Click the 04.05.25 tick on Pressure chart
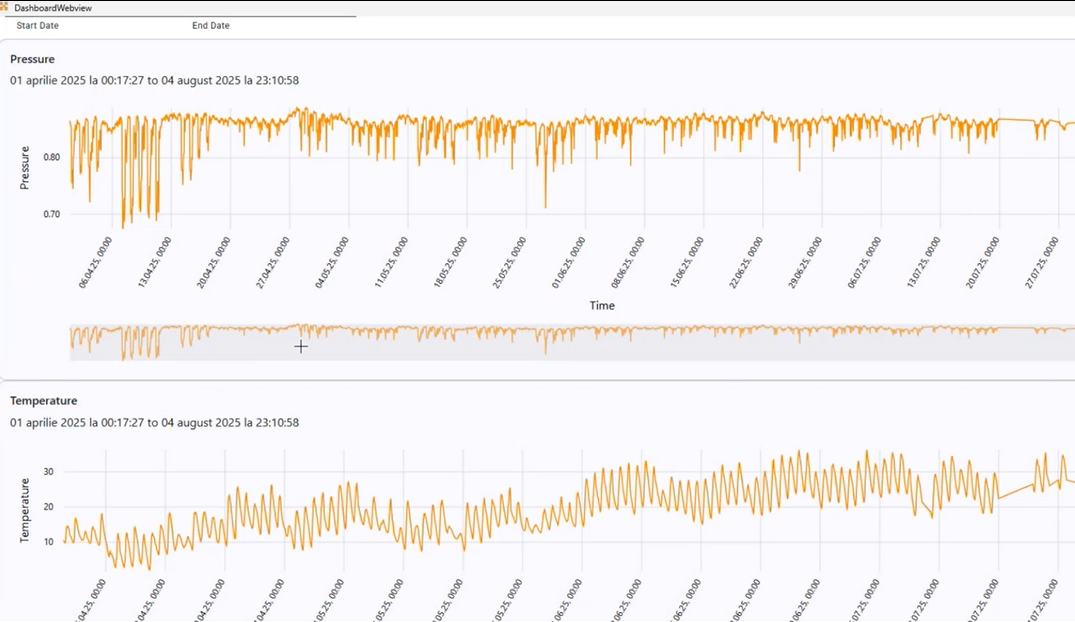The image size is (1075, 622). point(332,263)
